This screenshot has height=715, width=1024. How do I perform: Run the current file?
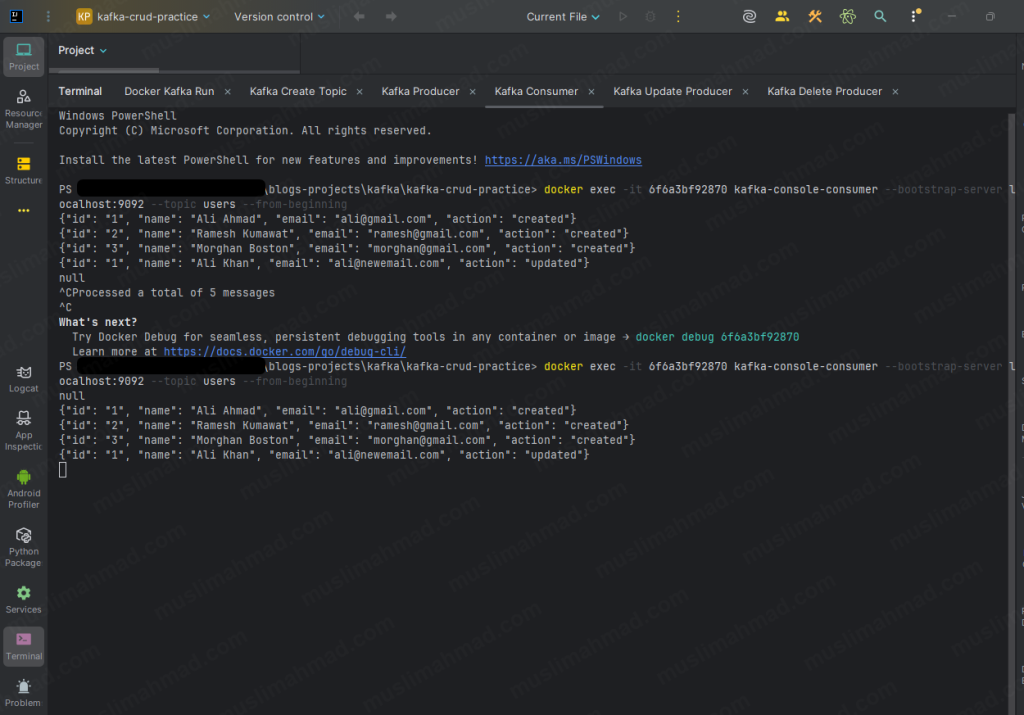pos(622,16)
